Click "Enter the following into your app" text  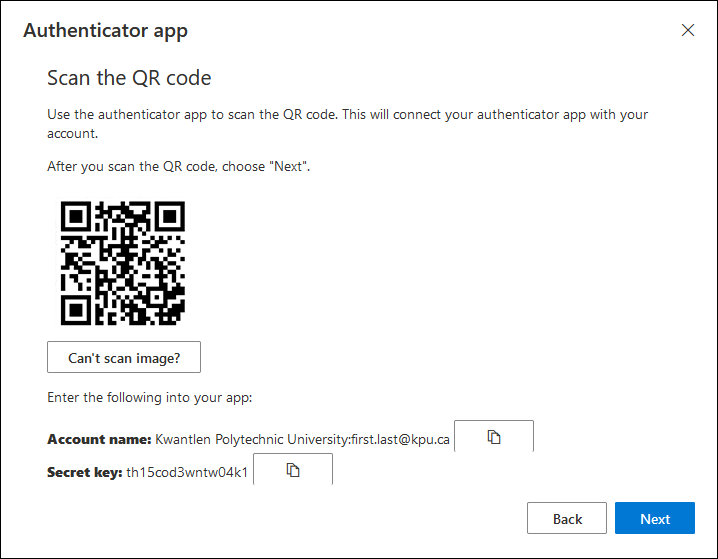(149, 397)
